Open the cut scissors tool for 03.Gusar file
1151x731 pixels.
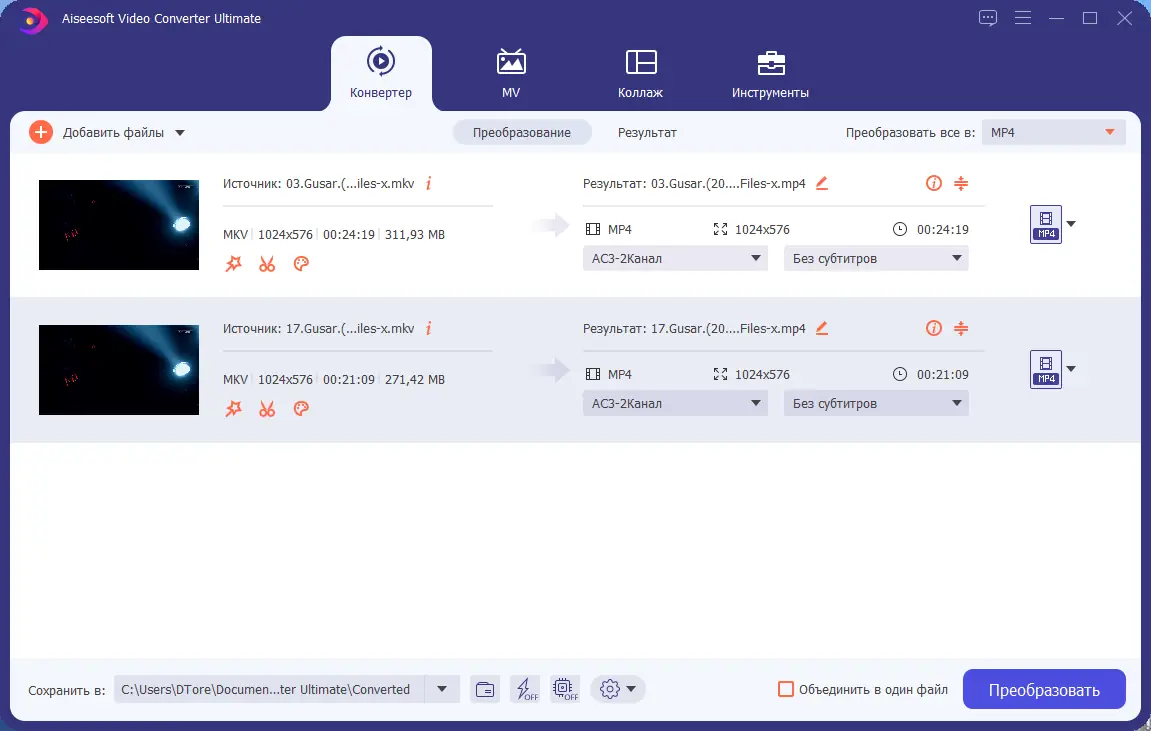[x=267, y=263]
